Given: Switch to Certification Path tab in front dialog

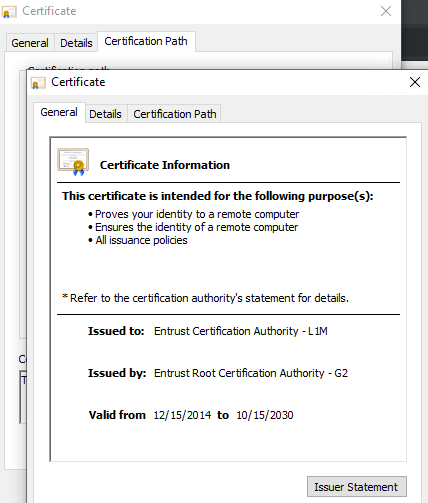Looking at the screenshot, I should pyautogui.click(x=175, y=114).
